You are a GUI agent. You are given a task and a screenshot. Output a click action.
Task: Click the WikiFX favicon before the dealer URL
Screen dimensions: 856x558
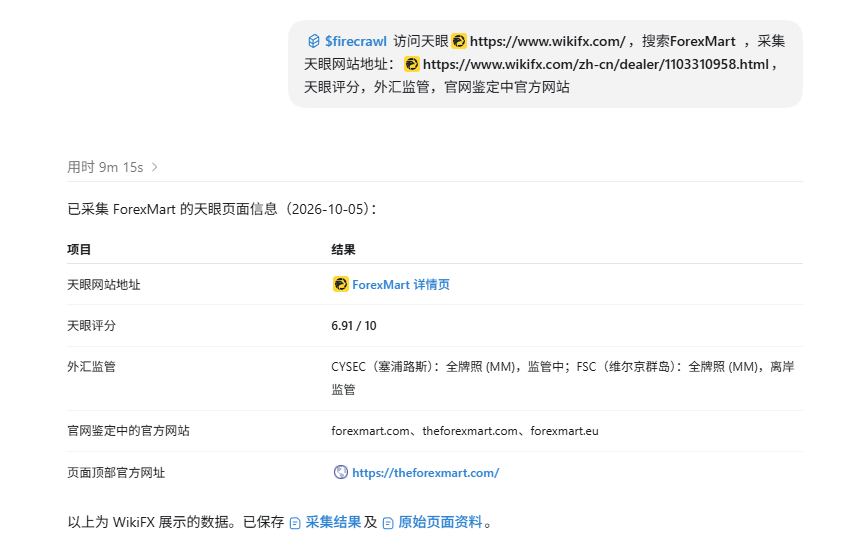pos(412,64)
